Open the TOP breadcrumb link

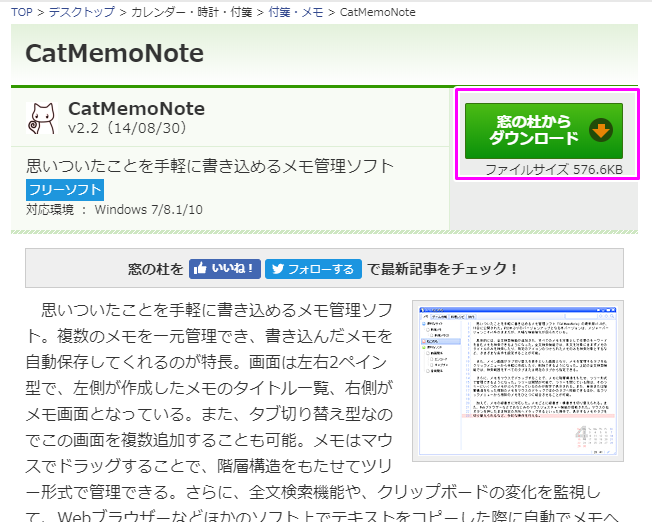(22, 12)
